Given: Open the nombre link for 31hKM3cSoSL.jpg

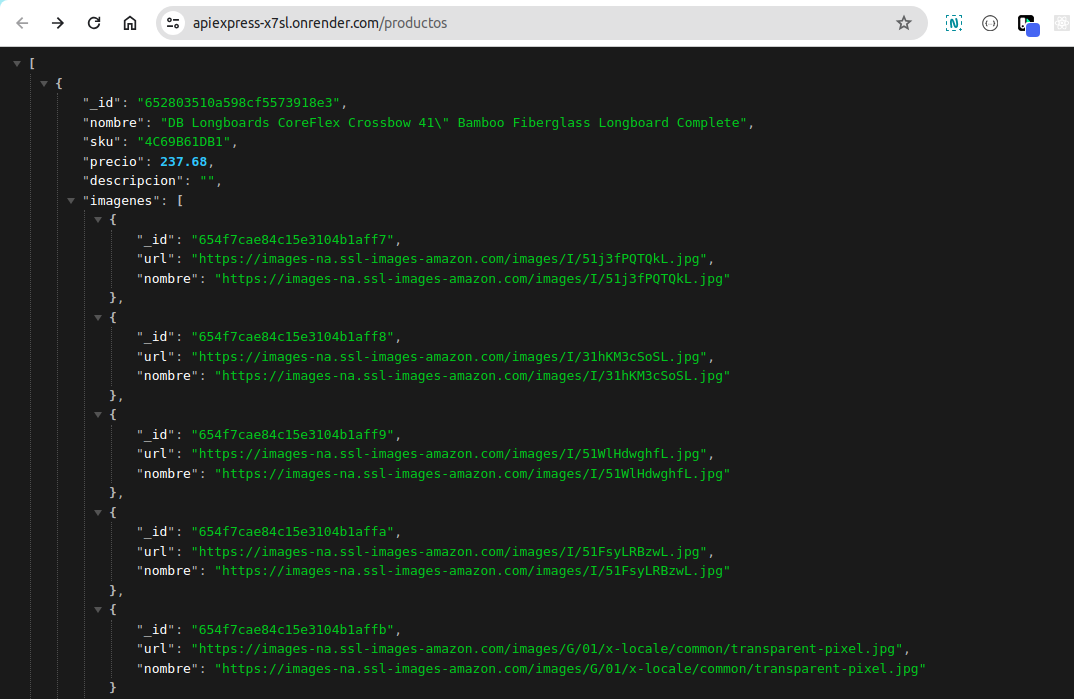Looking at the screenshot, I should pyautogui.click(x=473, y=376).
